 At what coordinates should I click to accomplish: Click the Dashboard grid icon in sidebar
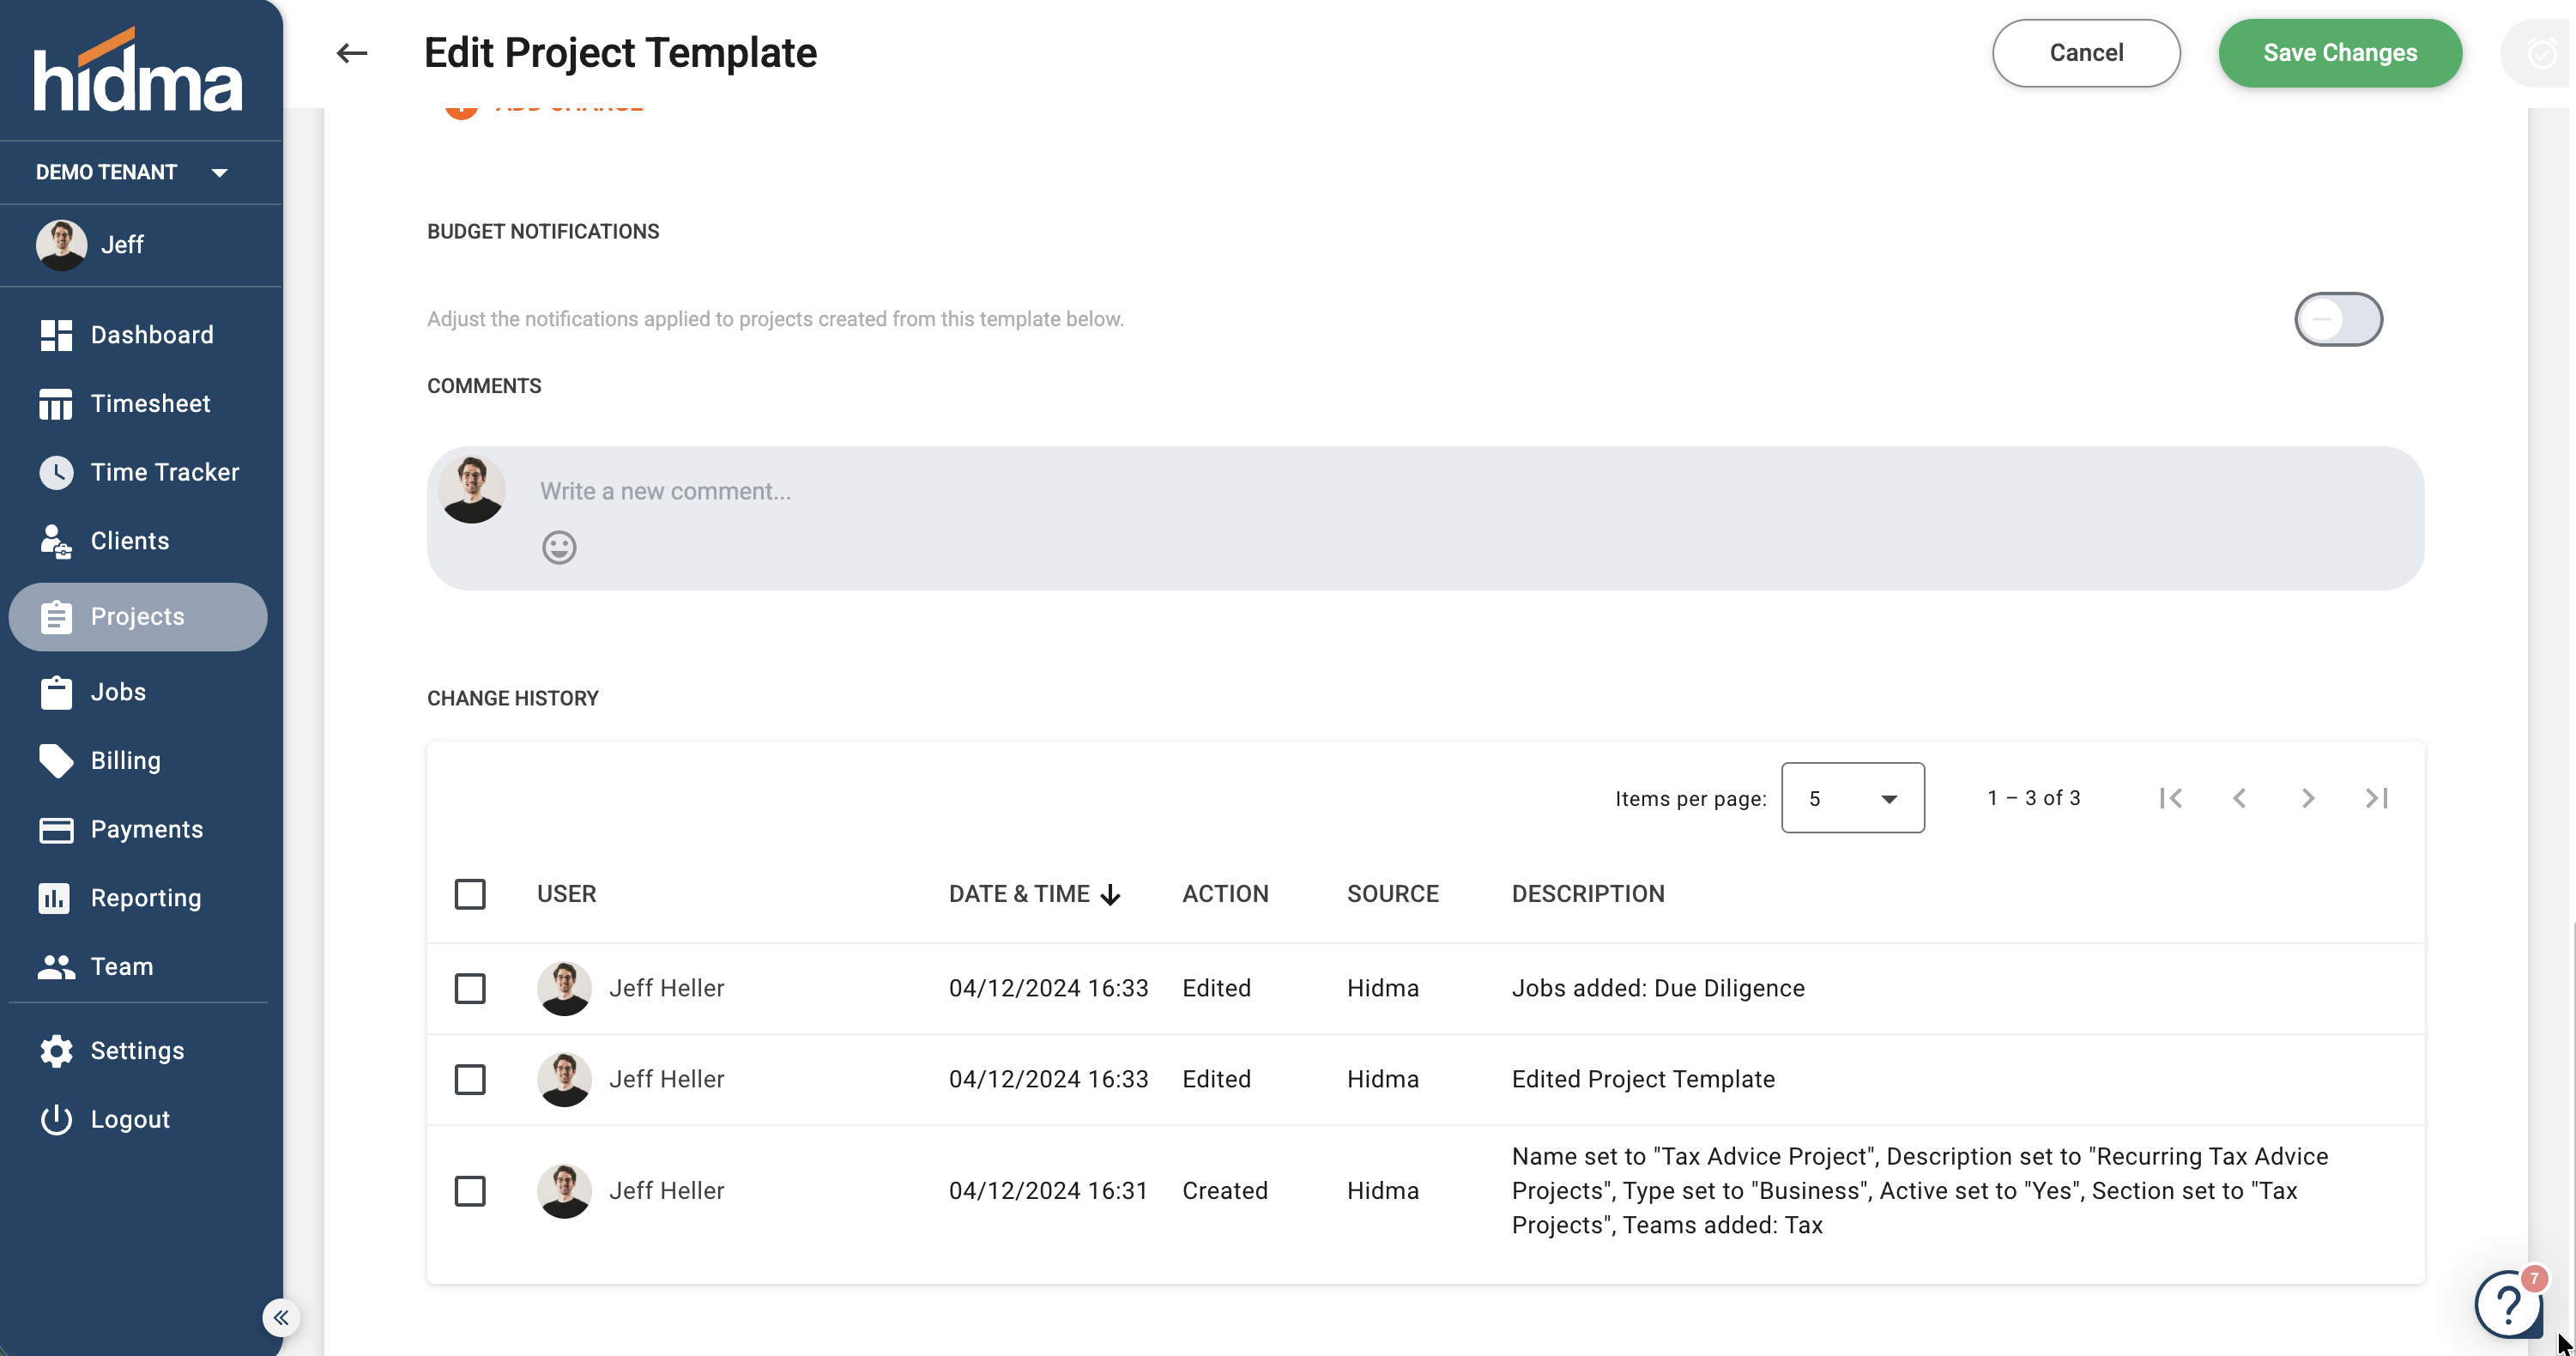56,335
